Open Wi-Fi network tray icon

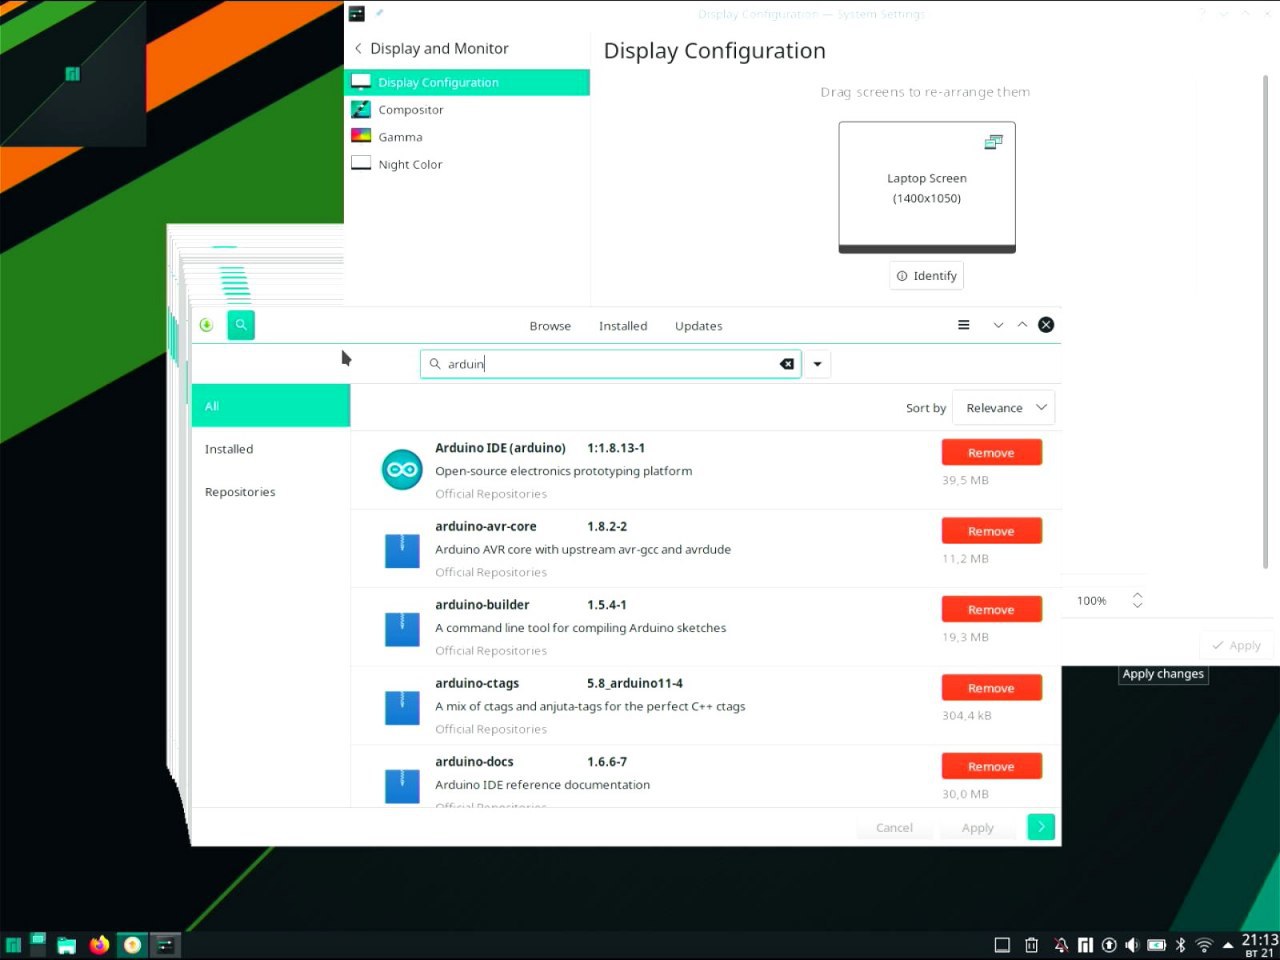(1205, 945)
